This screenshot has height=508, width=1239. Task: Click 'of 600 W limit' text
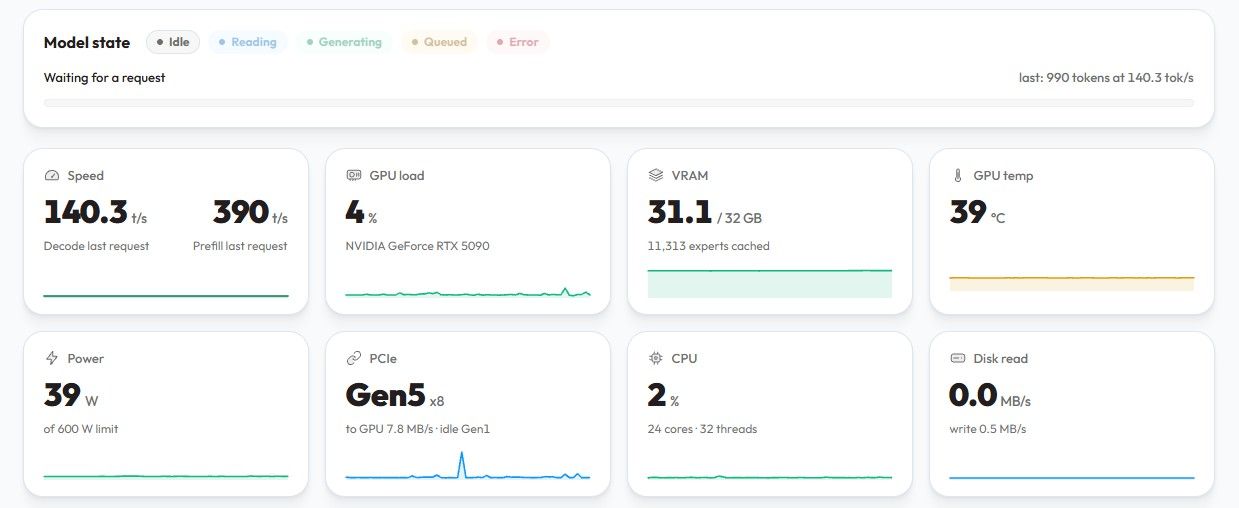[81, 429]
